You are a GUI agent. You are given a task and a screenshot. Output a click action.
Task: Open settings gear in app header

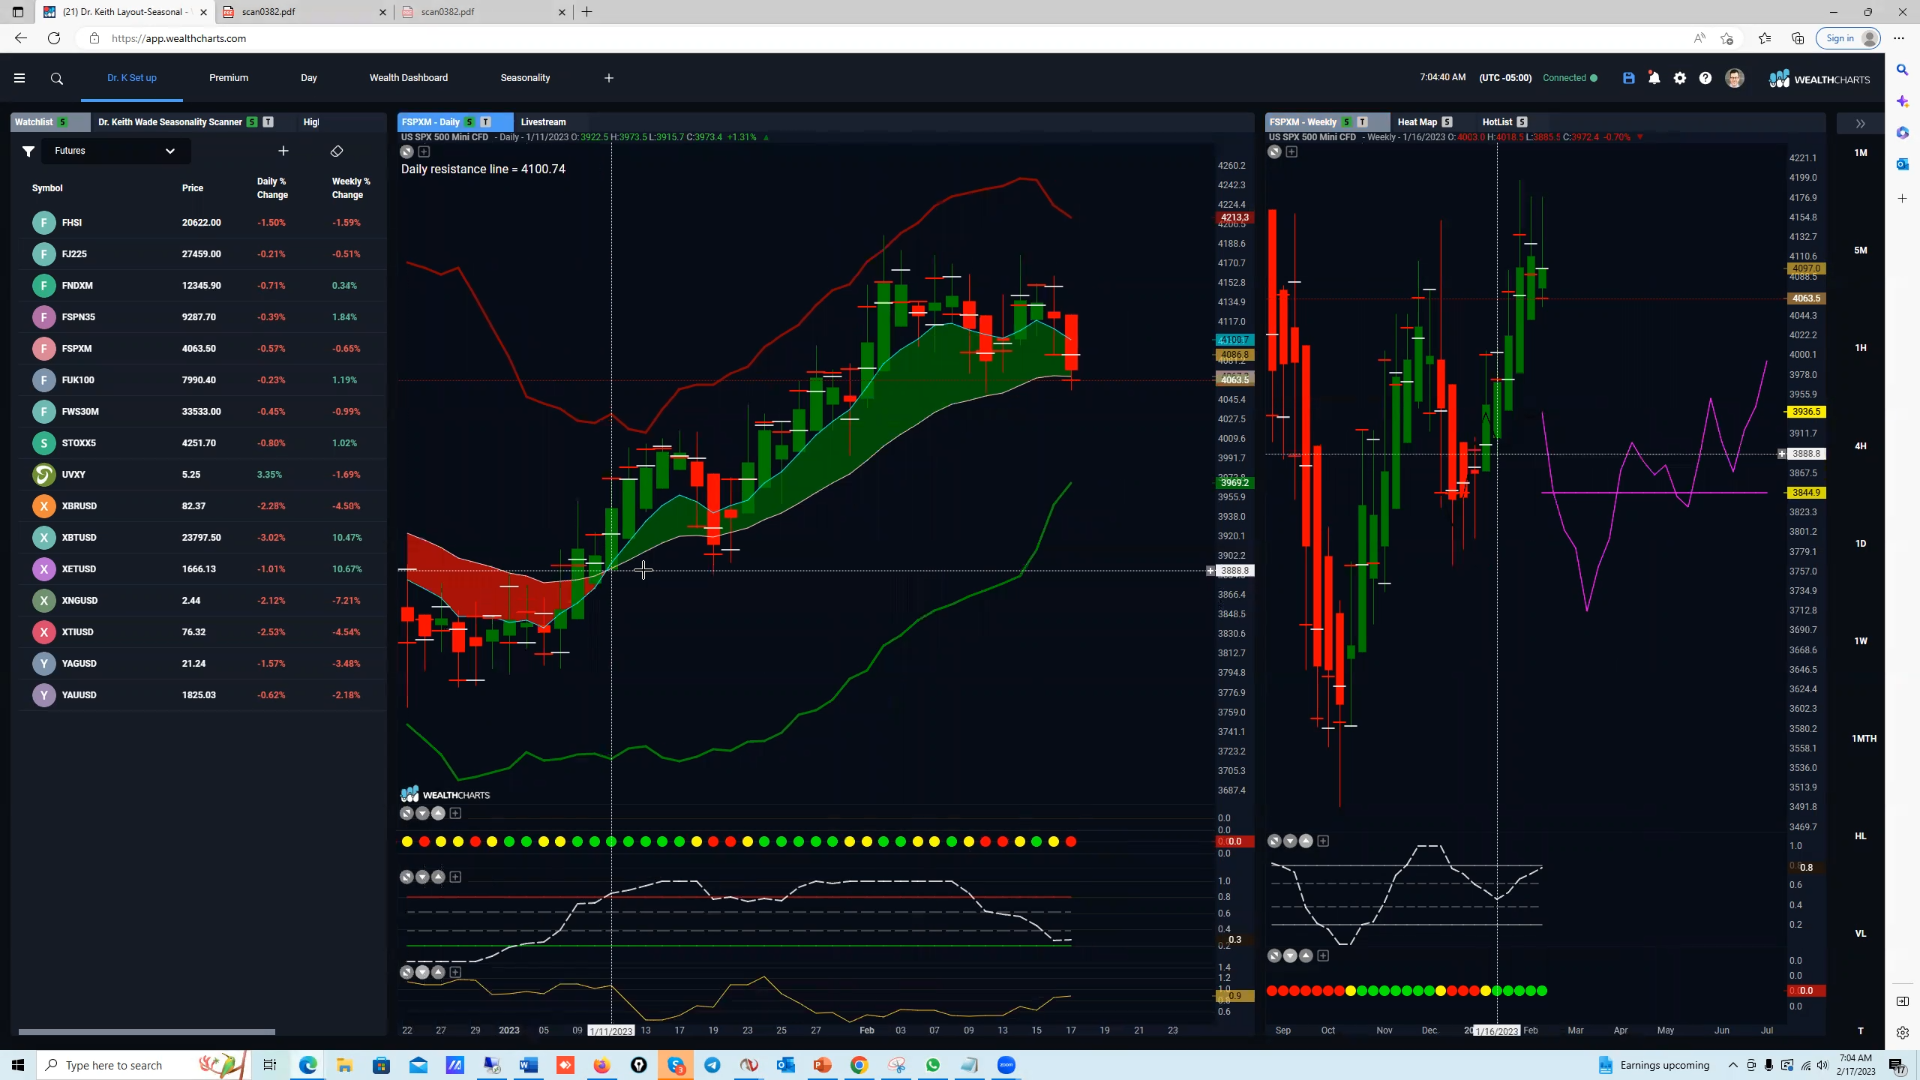(1680, 78)
